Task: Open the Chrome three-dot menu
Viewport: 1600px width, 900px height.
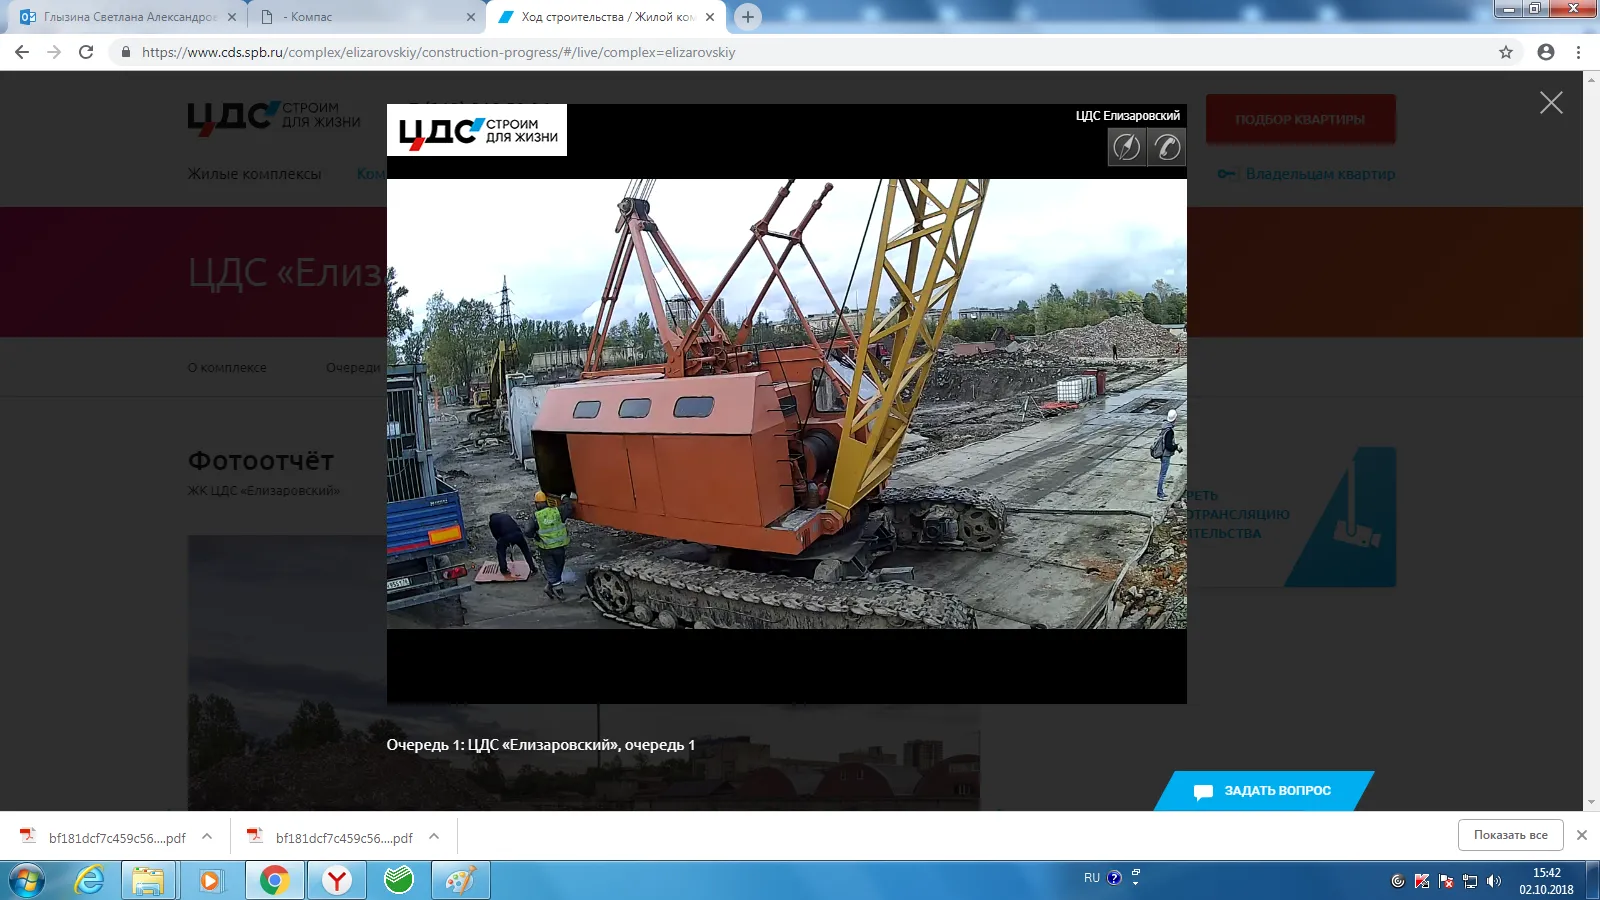Action: coord(1579,52)
